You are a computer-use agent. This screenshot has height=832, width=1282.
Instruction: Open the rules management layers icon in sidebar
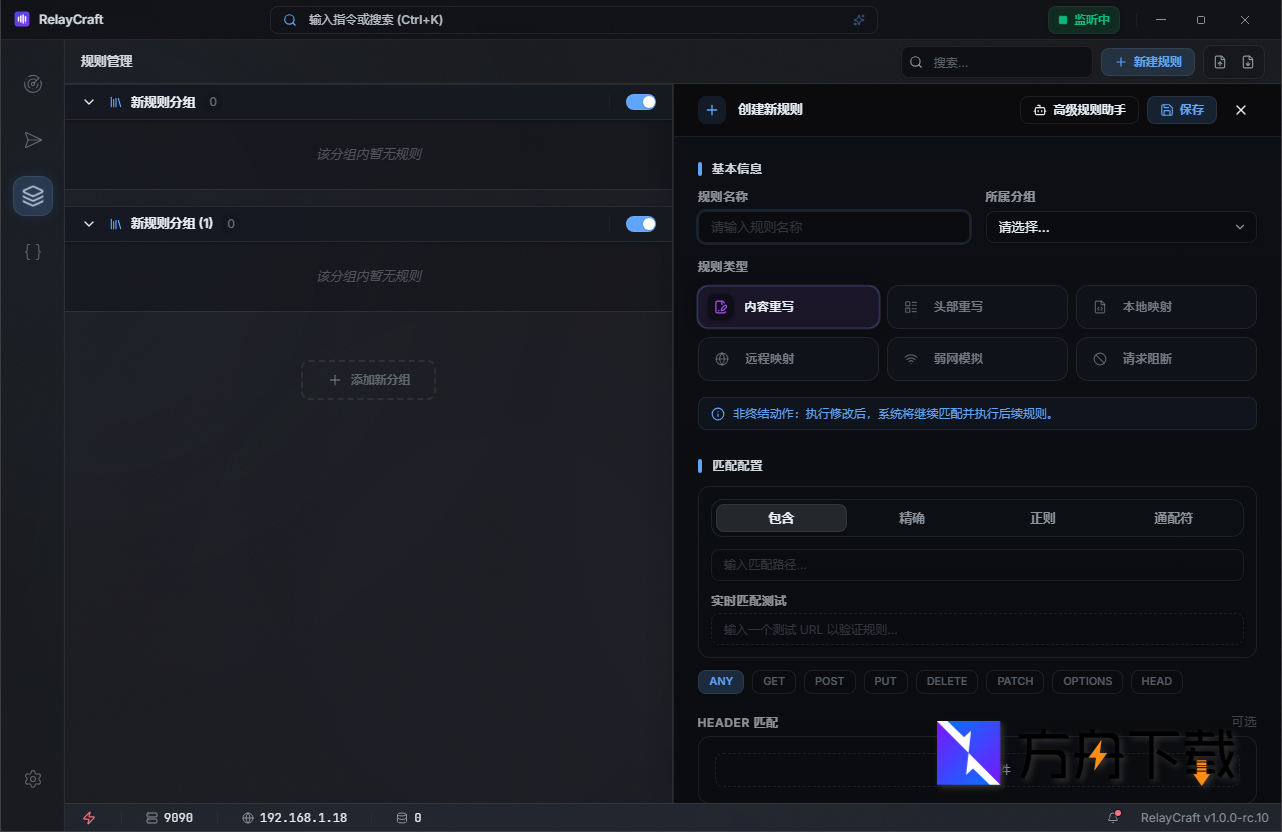click(33, 195)
